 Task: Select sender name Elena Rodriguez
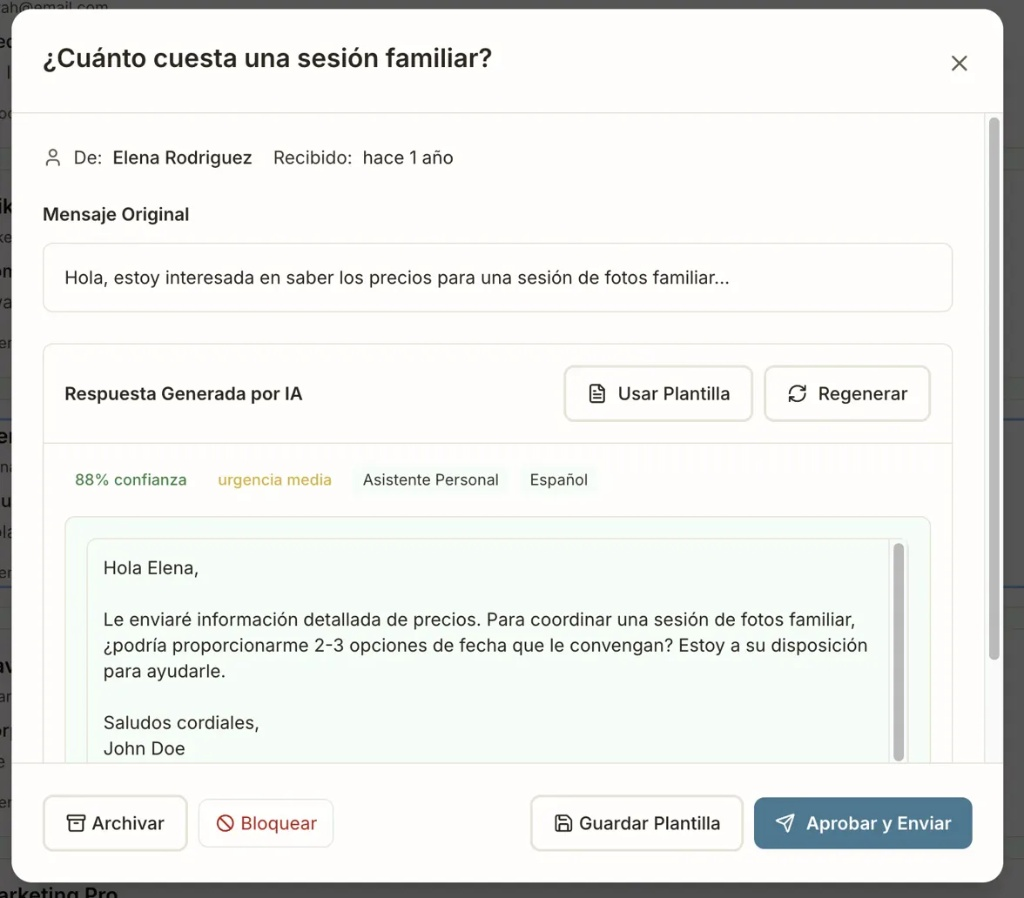pos(182,157)
